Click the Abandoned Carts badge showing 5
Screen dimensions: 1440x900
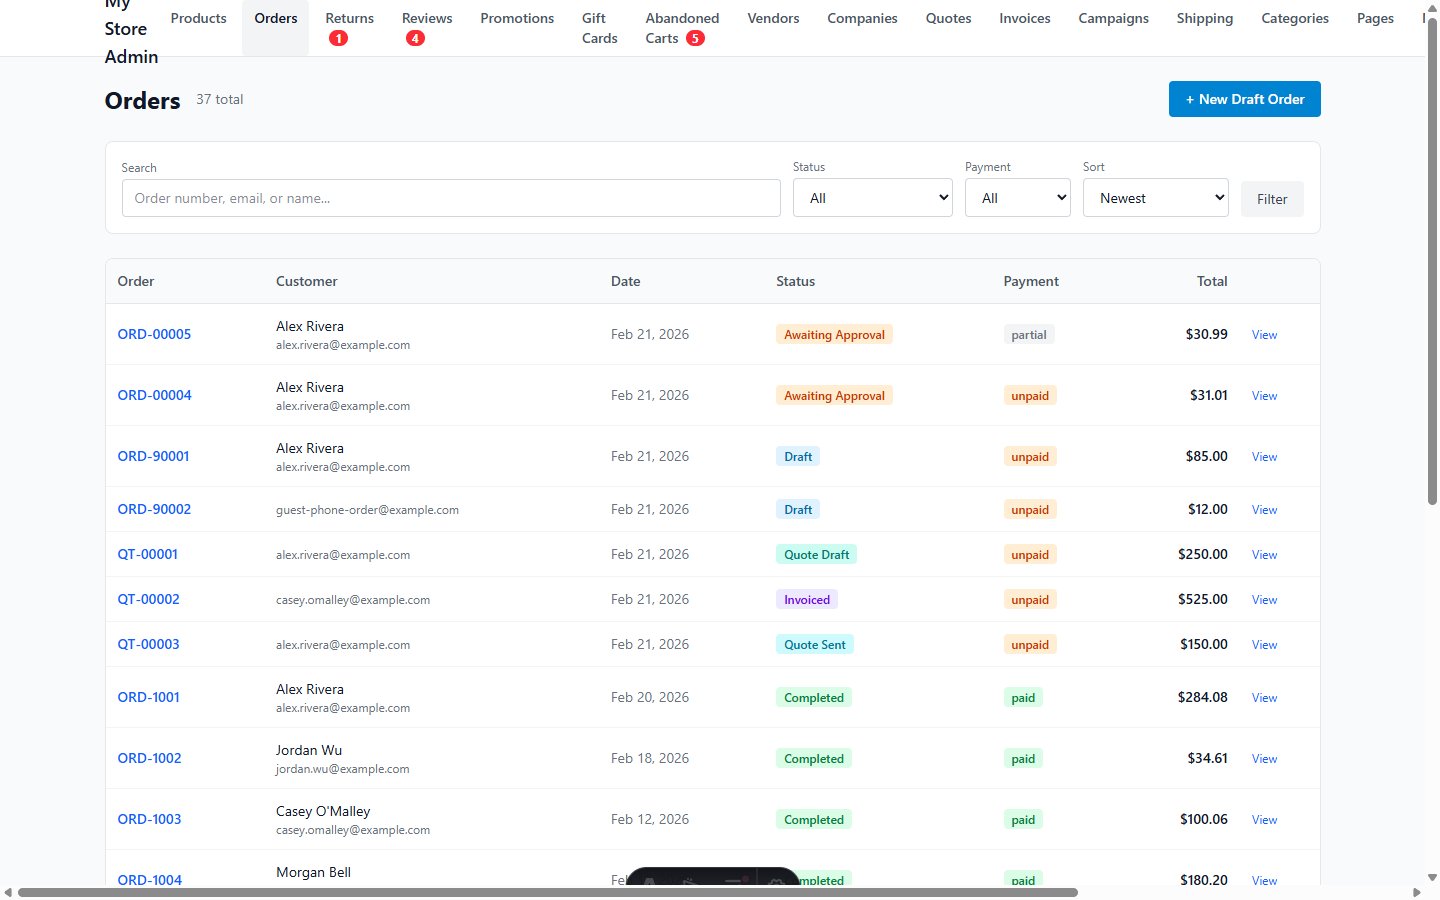click(x=695, y=37)
